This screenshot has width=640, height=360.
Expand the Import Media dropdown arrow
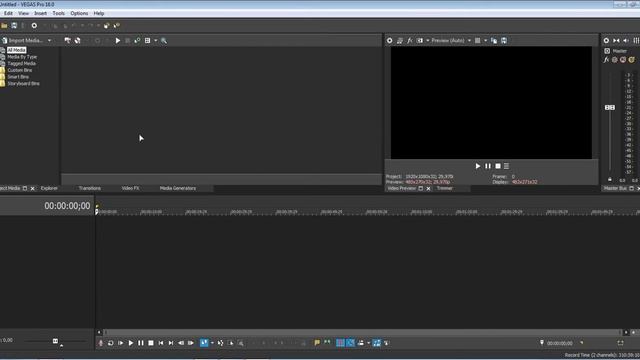tap(49, 40)
